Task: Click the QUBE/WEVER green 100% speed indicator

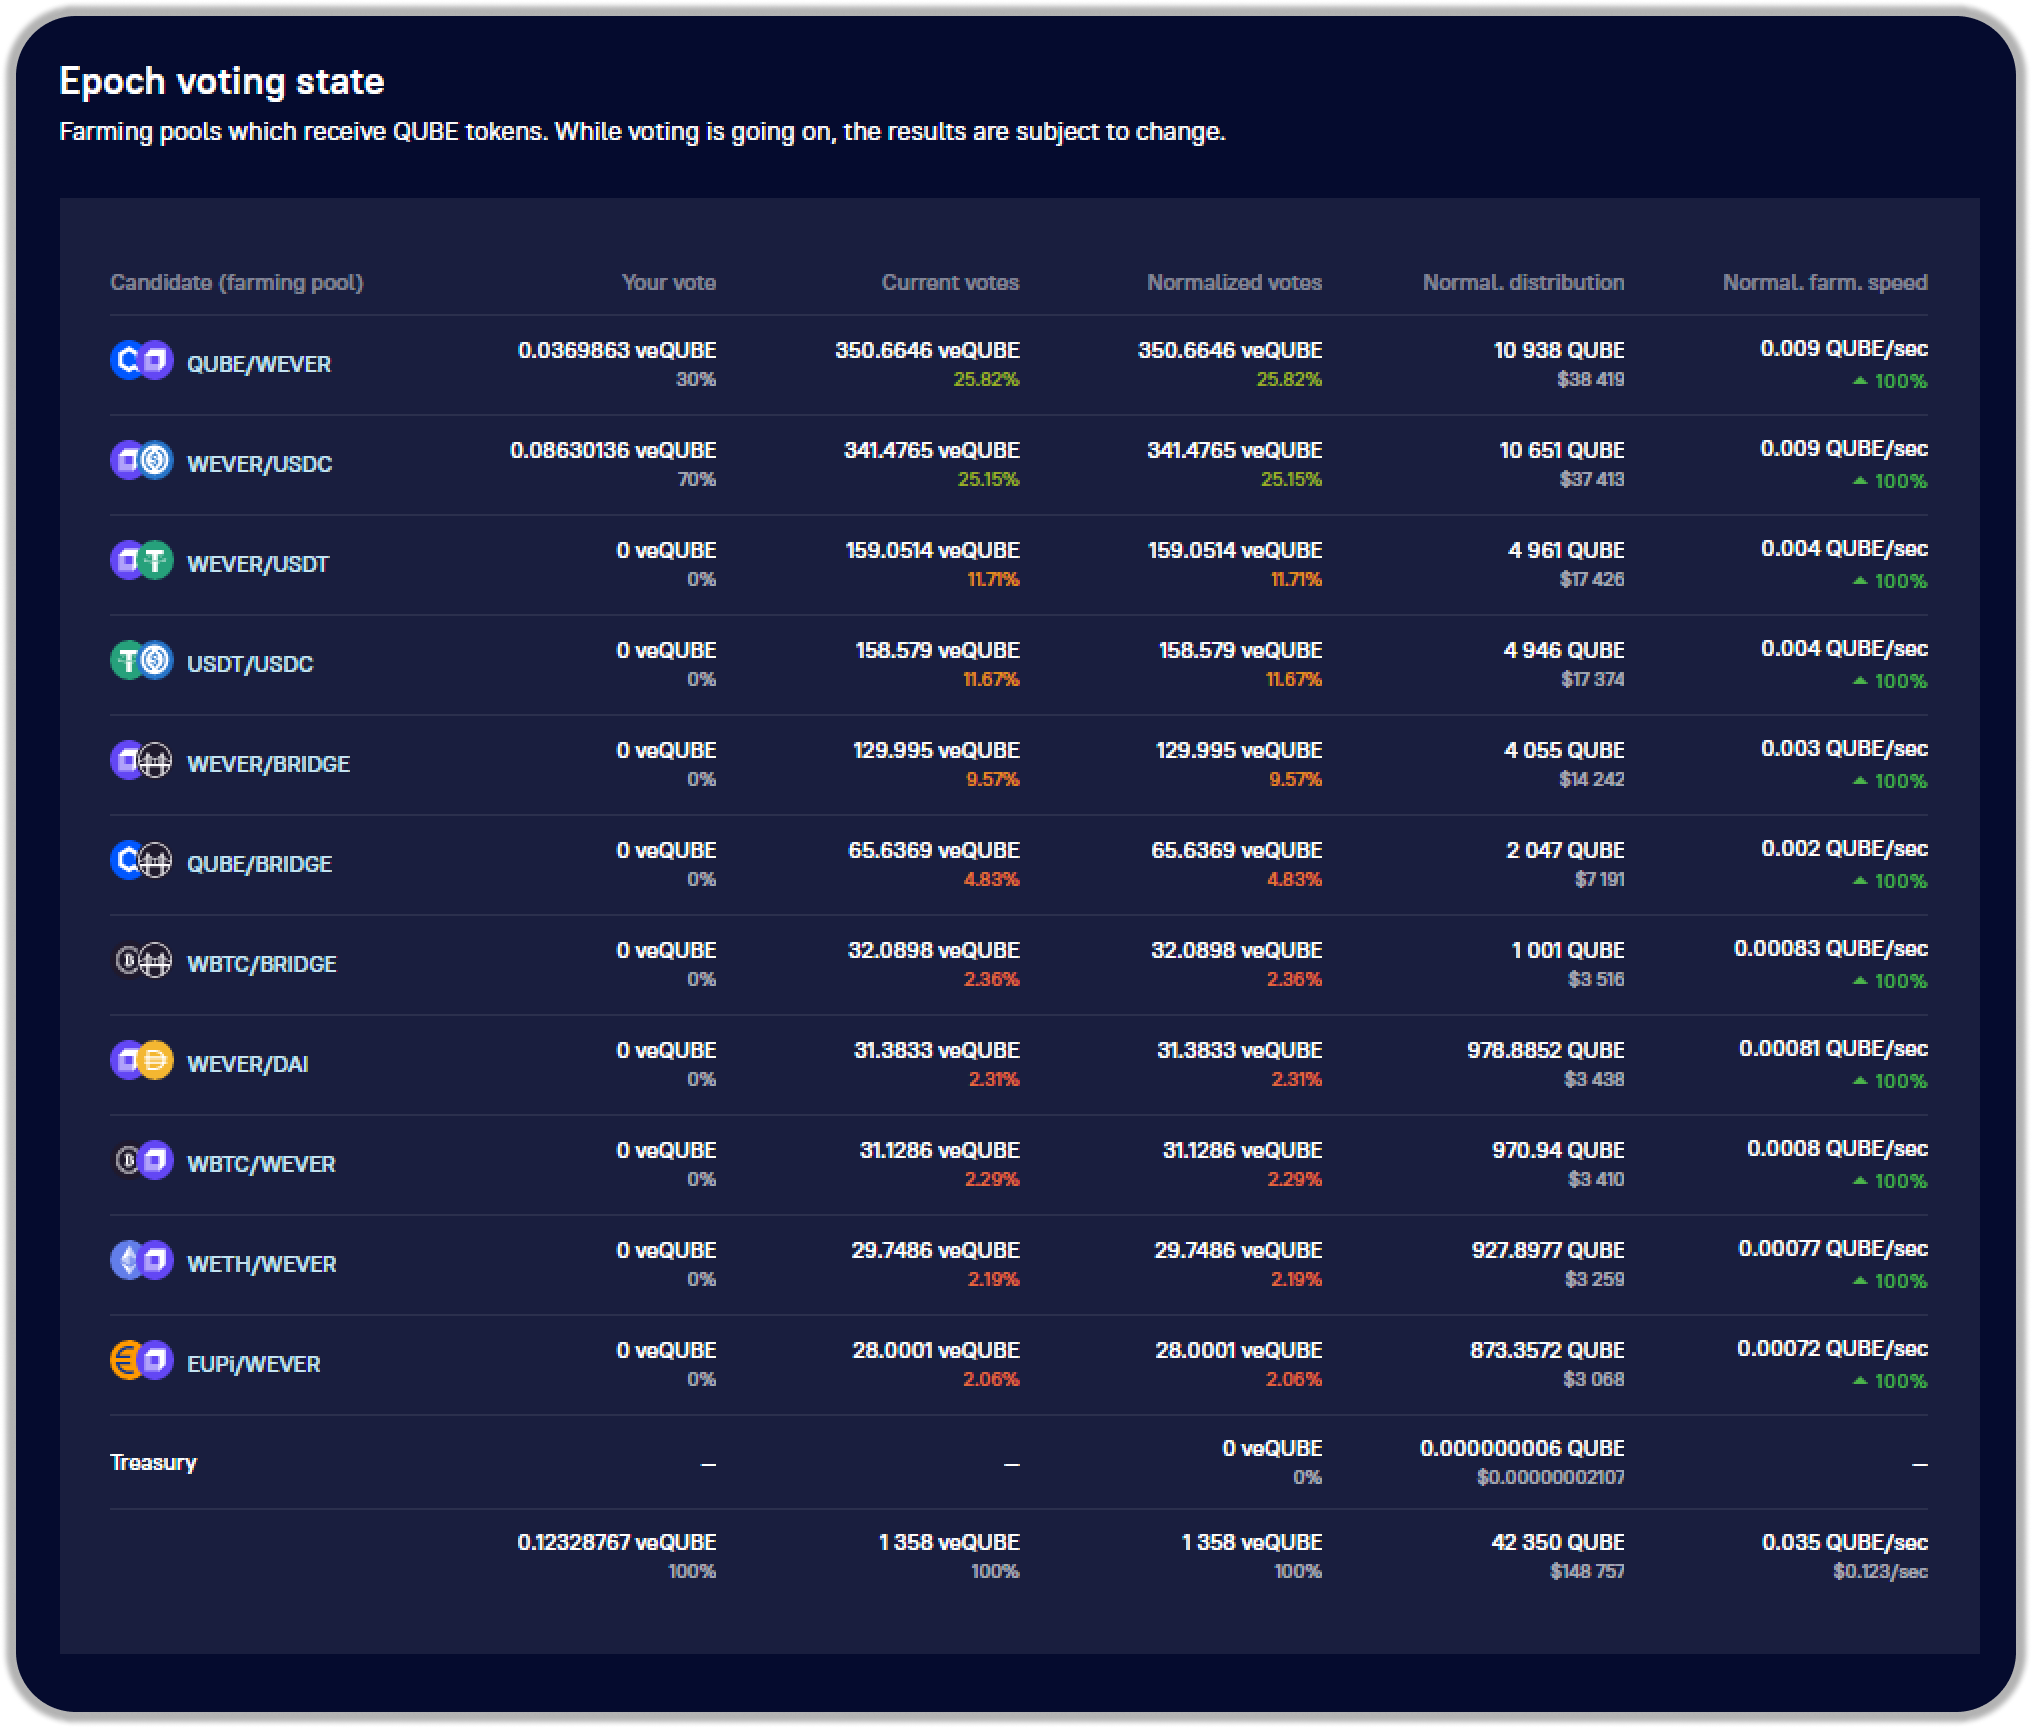Action: tap(1890, 381)
